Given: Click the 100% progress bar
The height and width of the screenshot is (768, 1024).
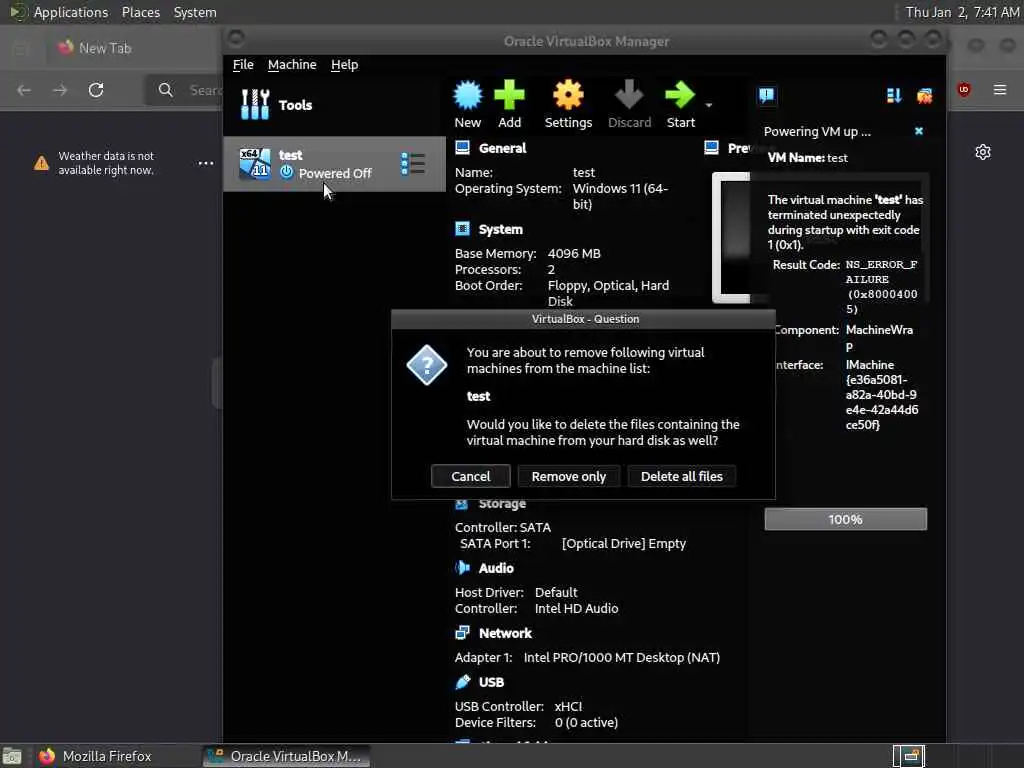Looking at the screenshot, I should (x=845, y=519).
